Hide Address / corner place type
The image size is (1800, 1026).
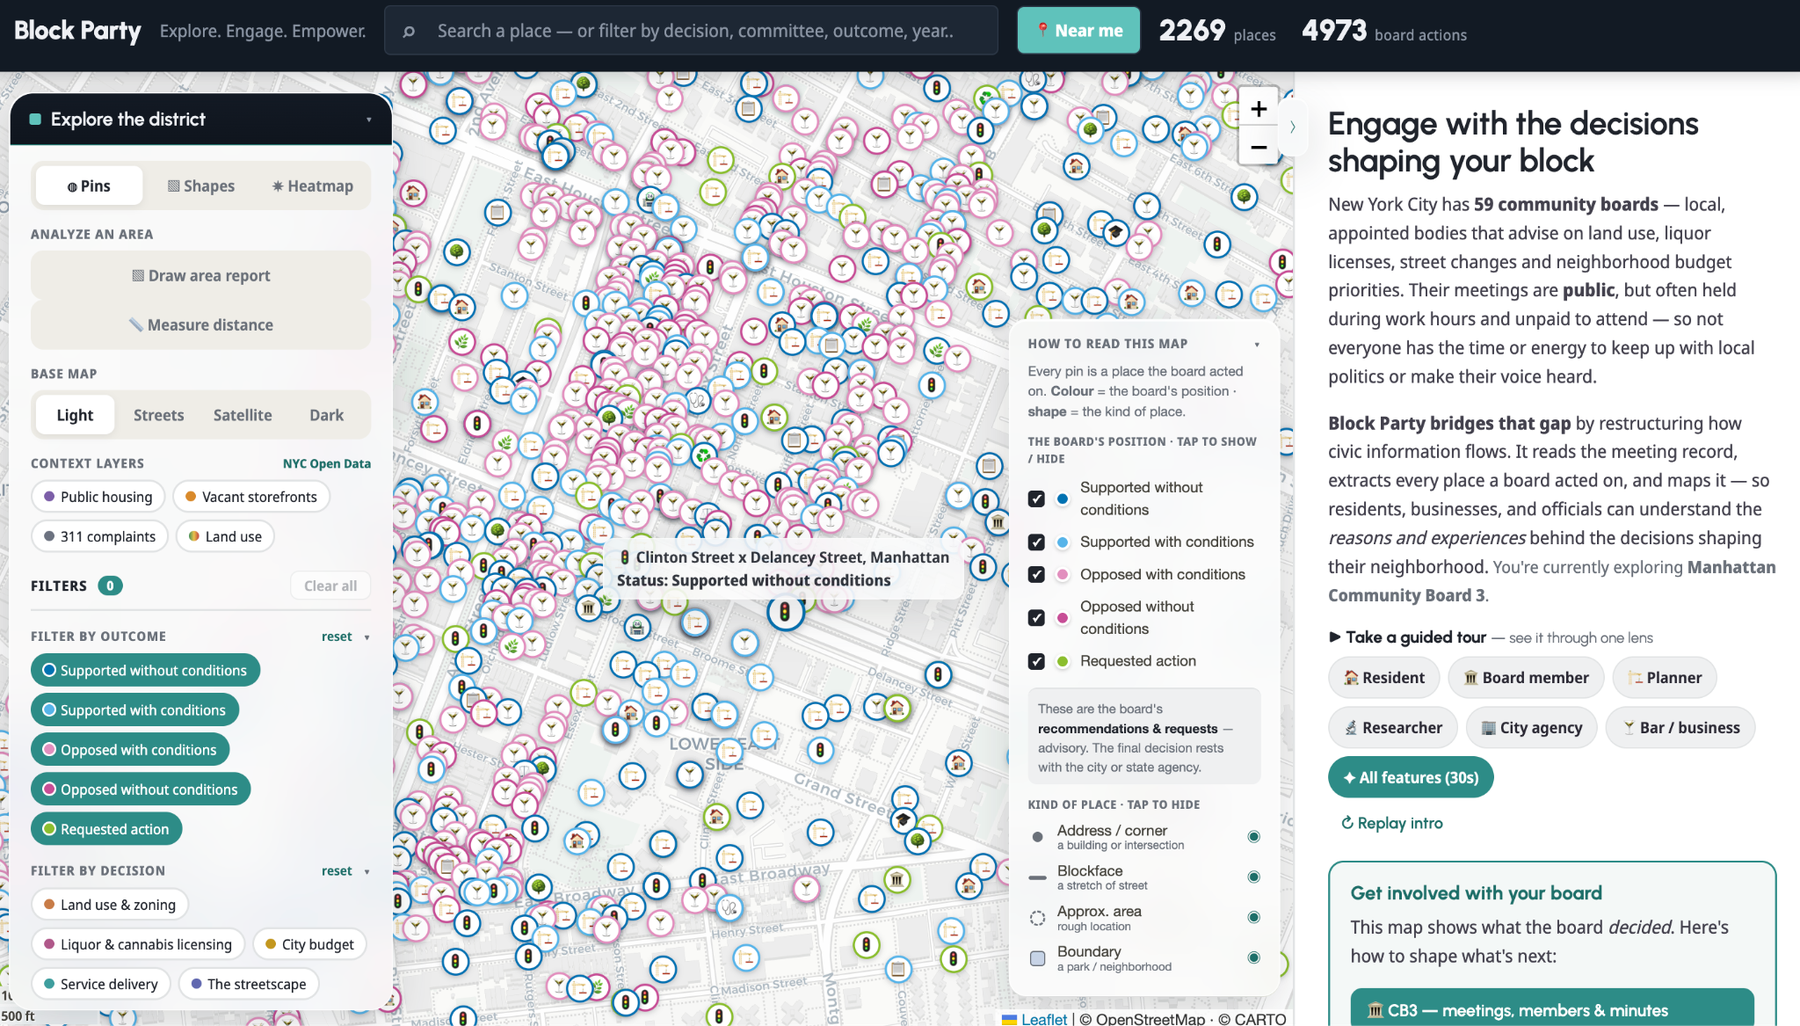click(x=1253, y=837)
